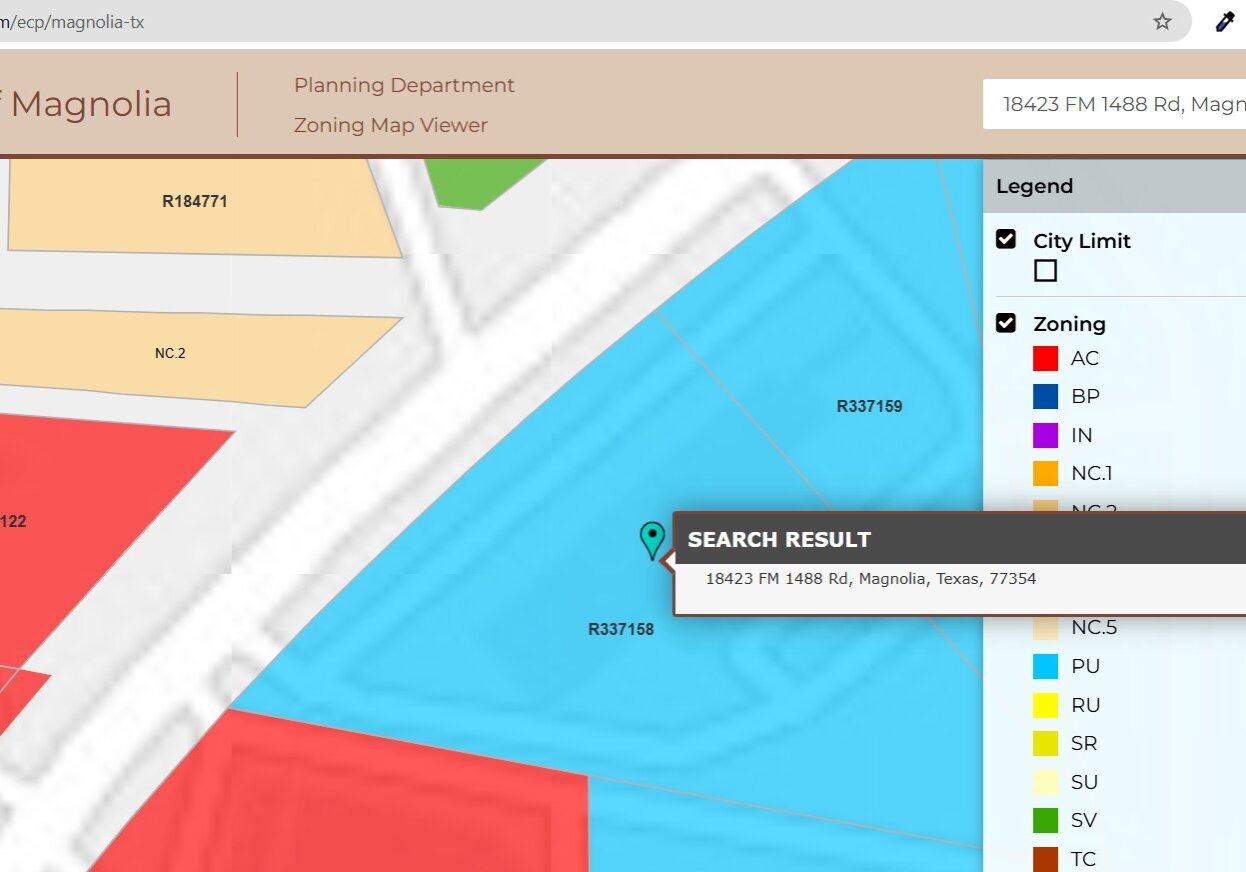Toggle the Zoning layer checkbox
This screenshot has width=1246, height=872.
[1008, 322]
